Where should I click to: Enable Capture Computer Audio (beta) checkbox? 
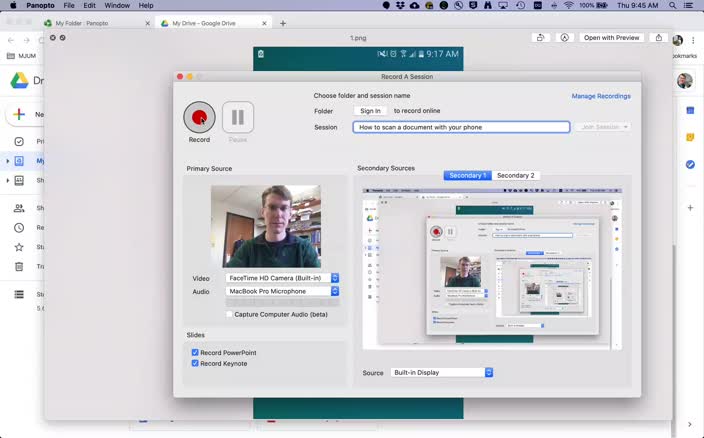(230, 314)
